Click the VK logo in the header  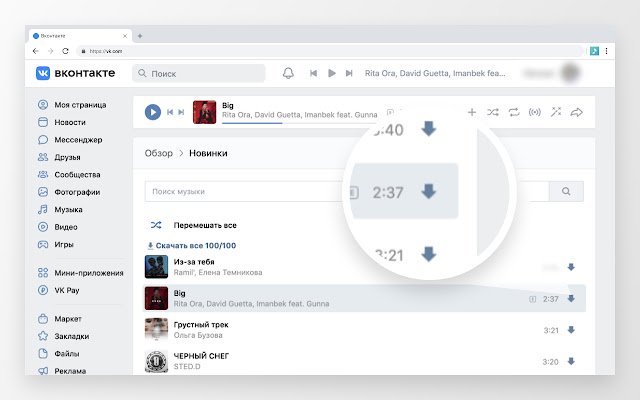coord(43,73)
